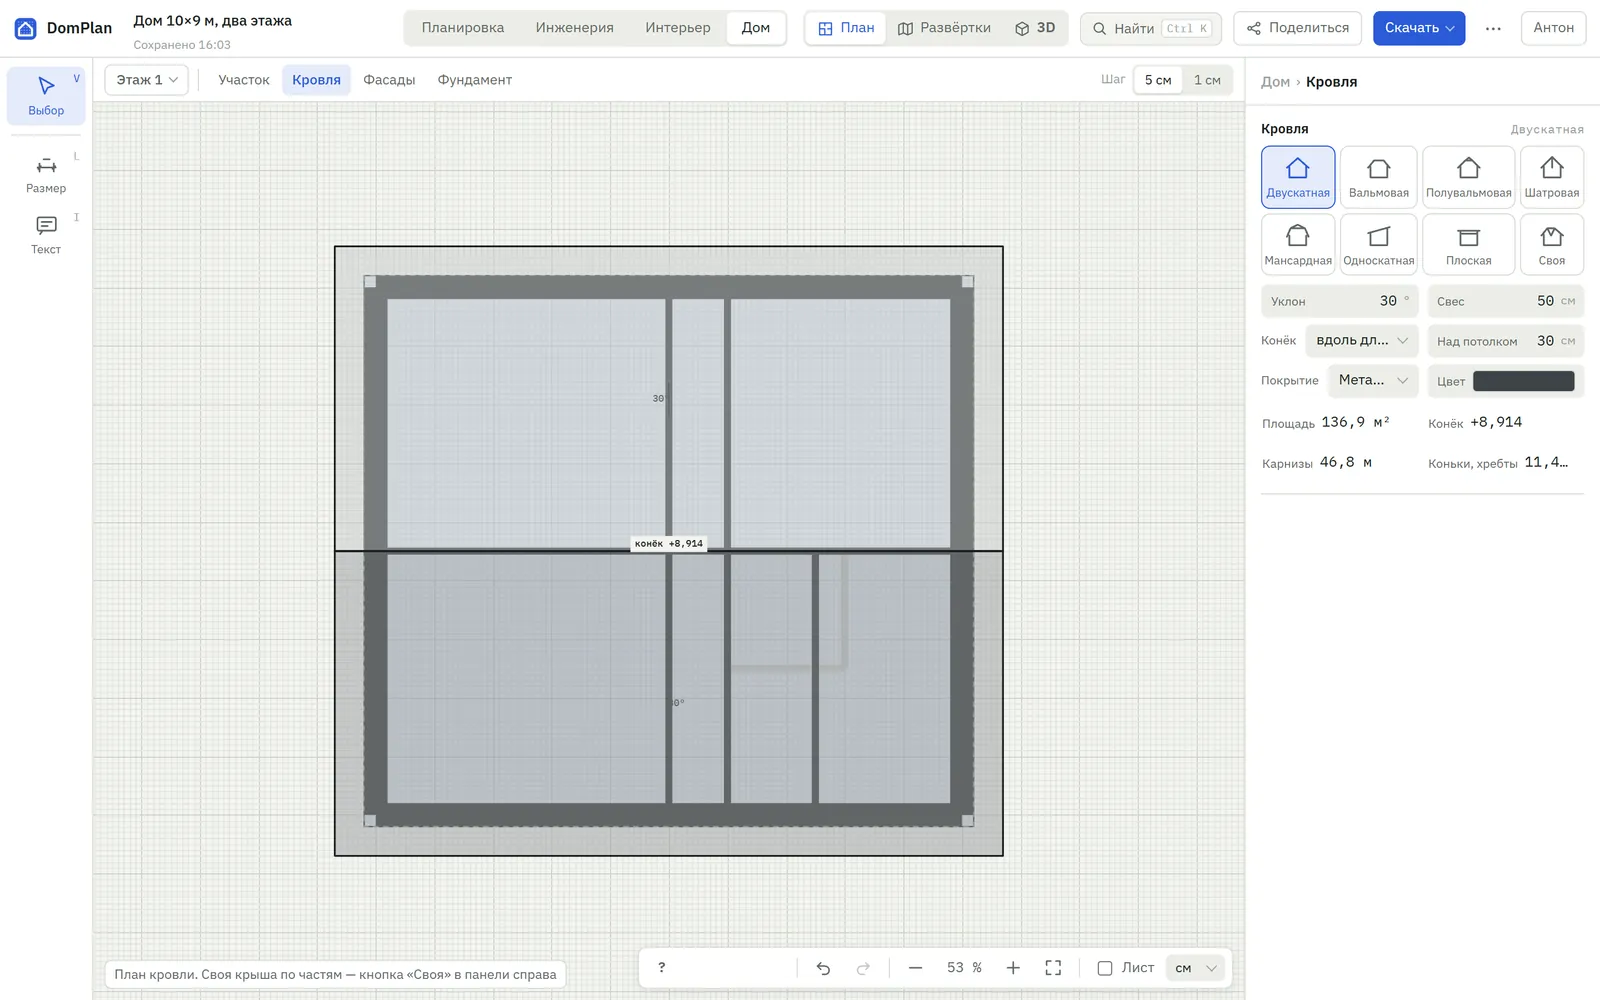Open the Этаж 1 floor dropdown
Viewport: 1600px width, 1000px height.
(147, 80)
